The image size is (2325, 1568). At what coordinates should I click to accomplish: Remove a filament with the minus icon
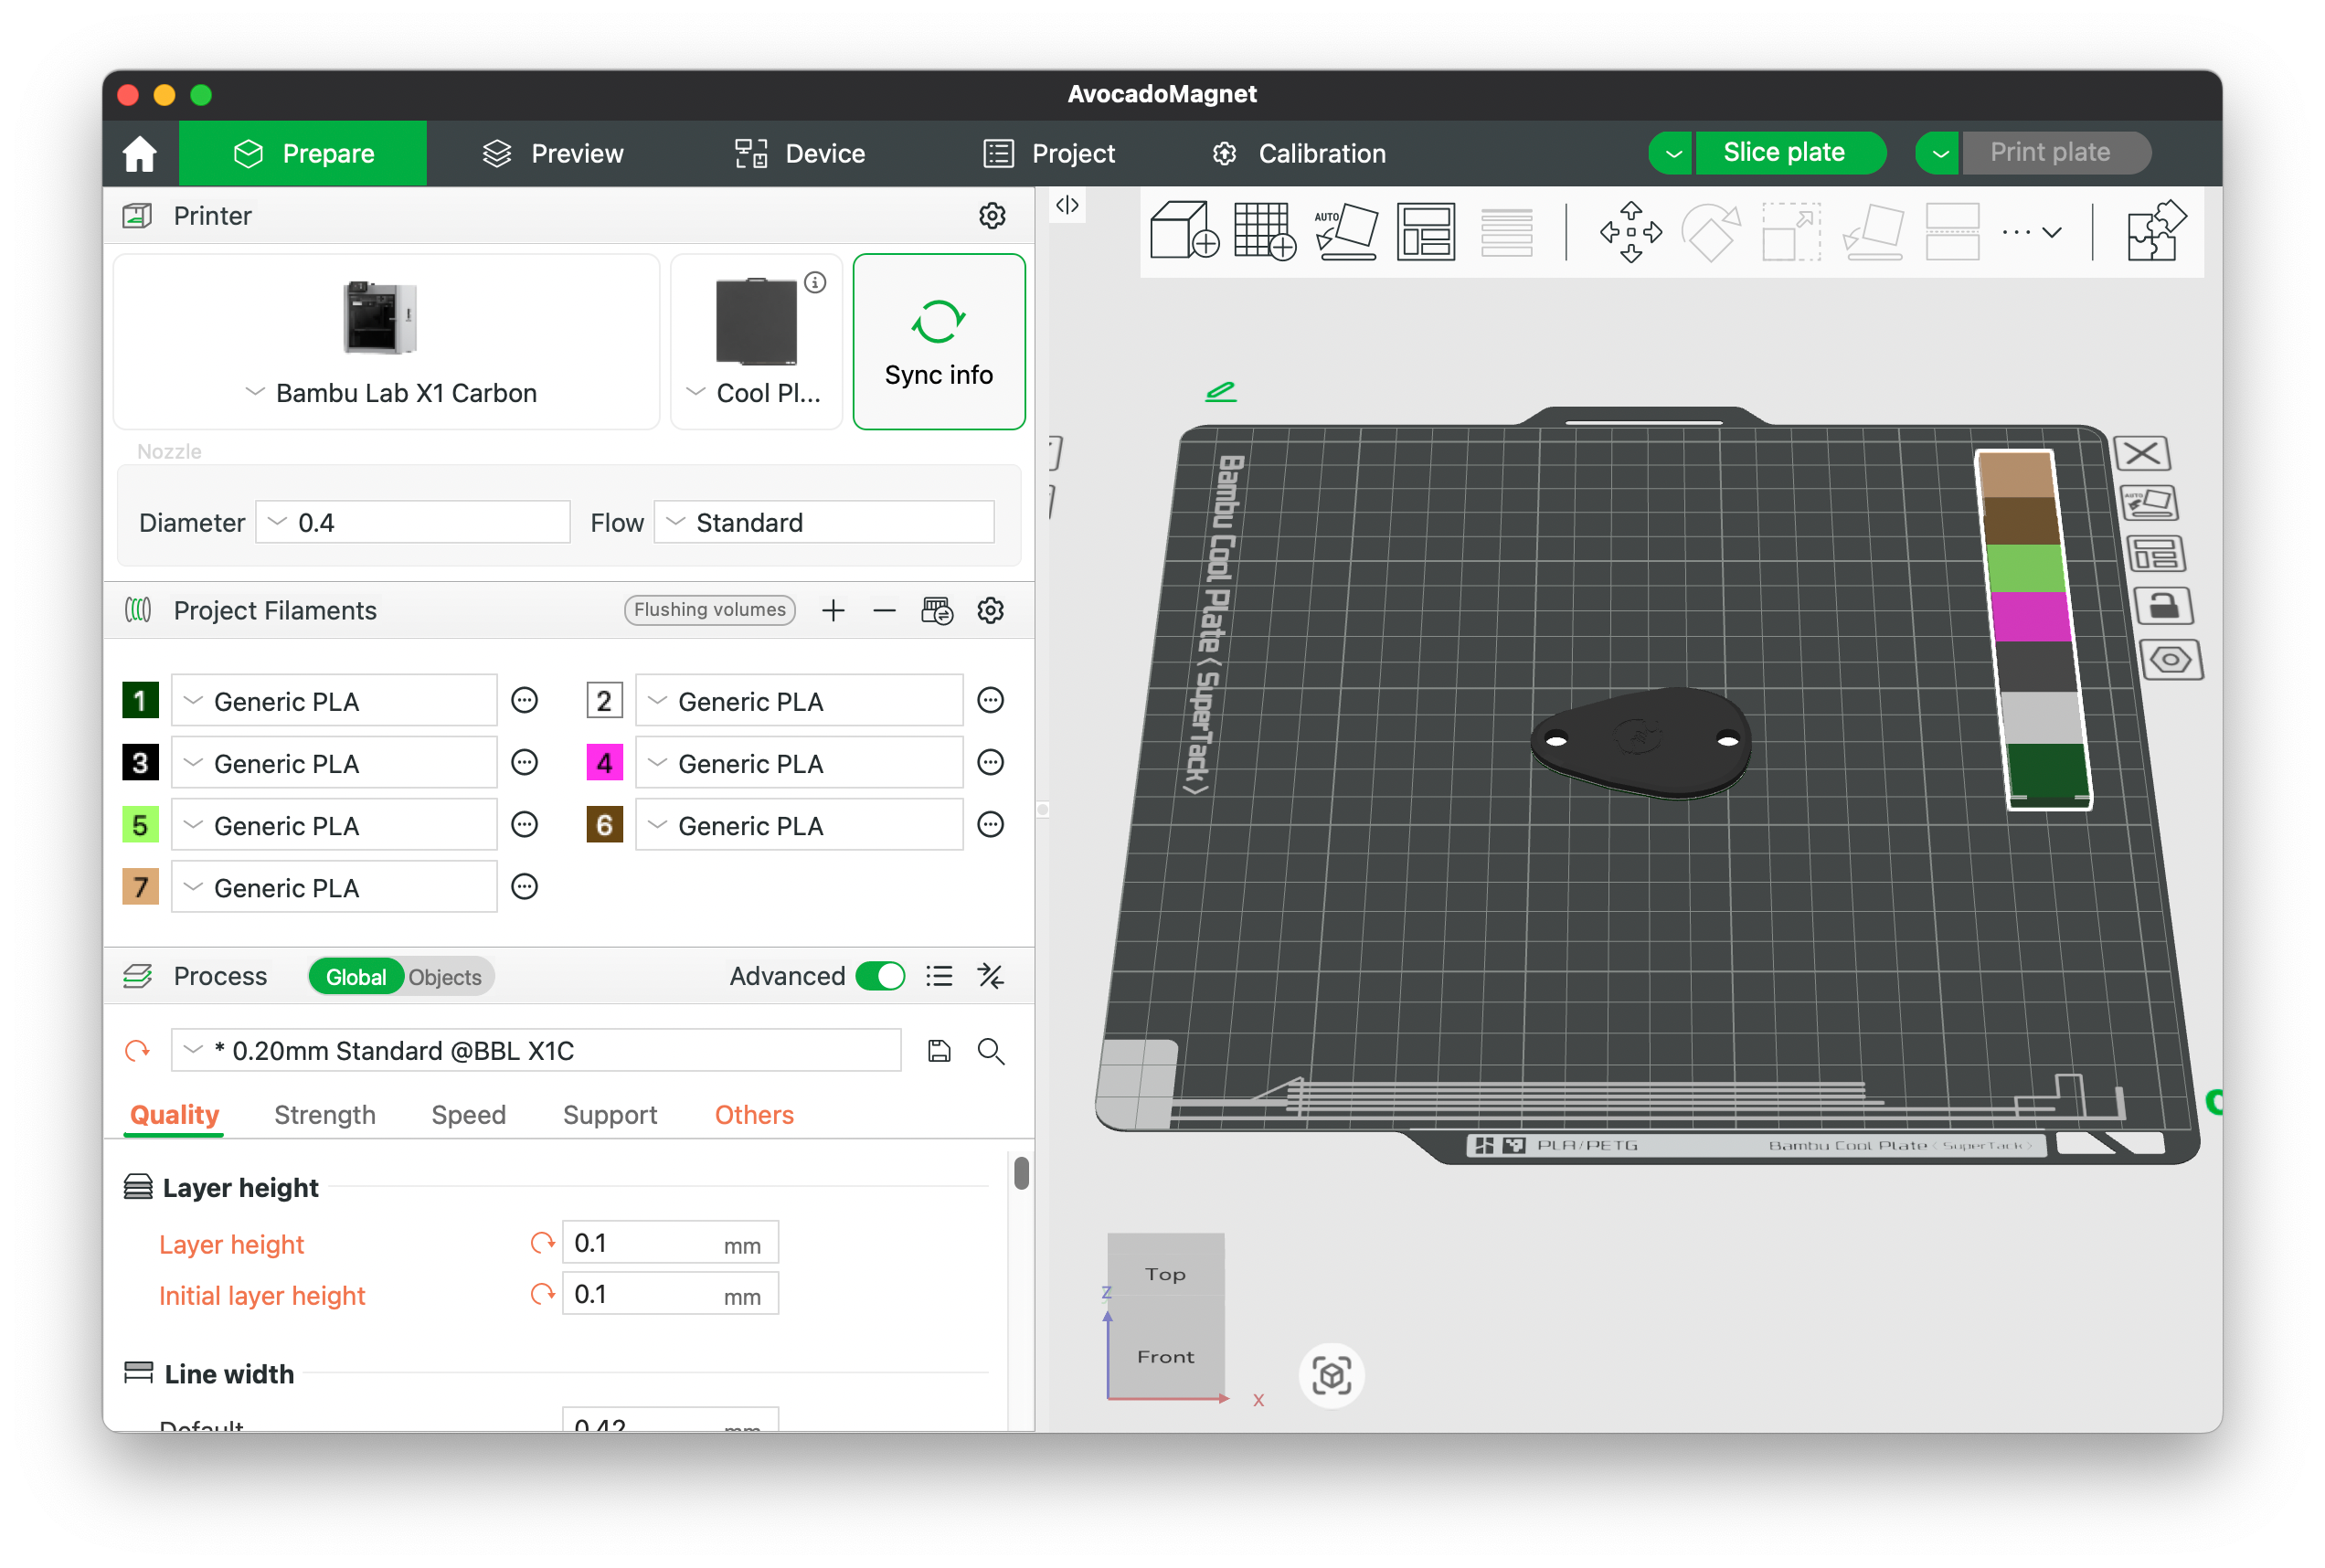click(884, 610)
